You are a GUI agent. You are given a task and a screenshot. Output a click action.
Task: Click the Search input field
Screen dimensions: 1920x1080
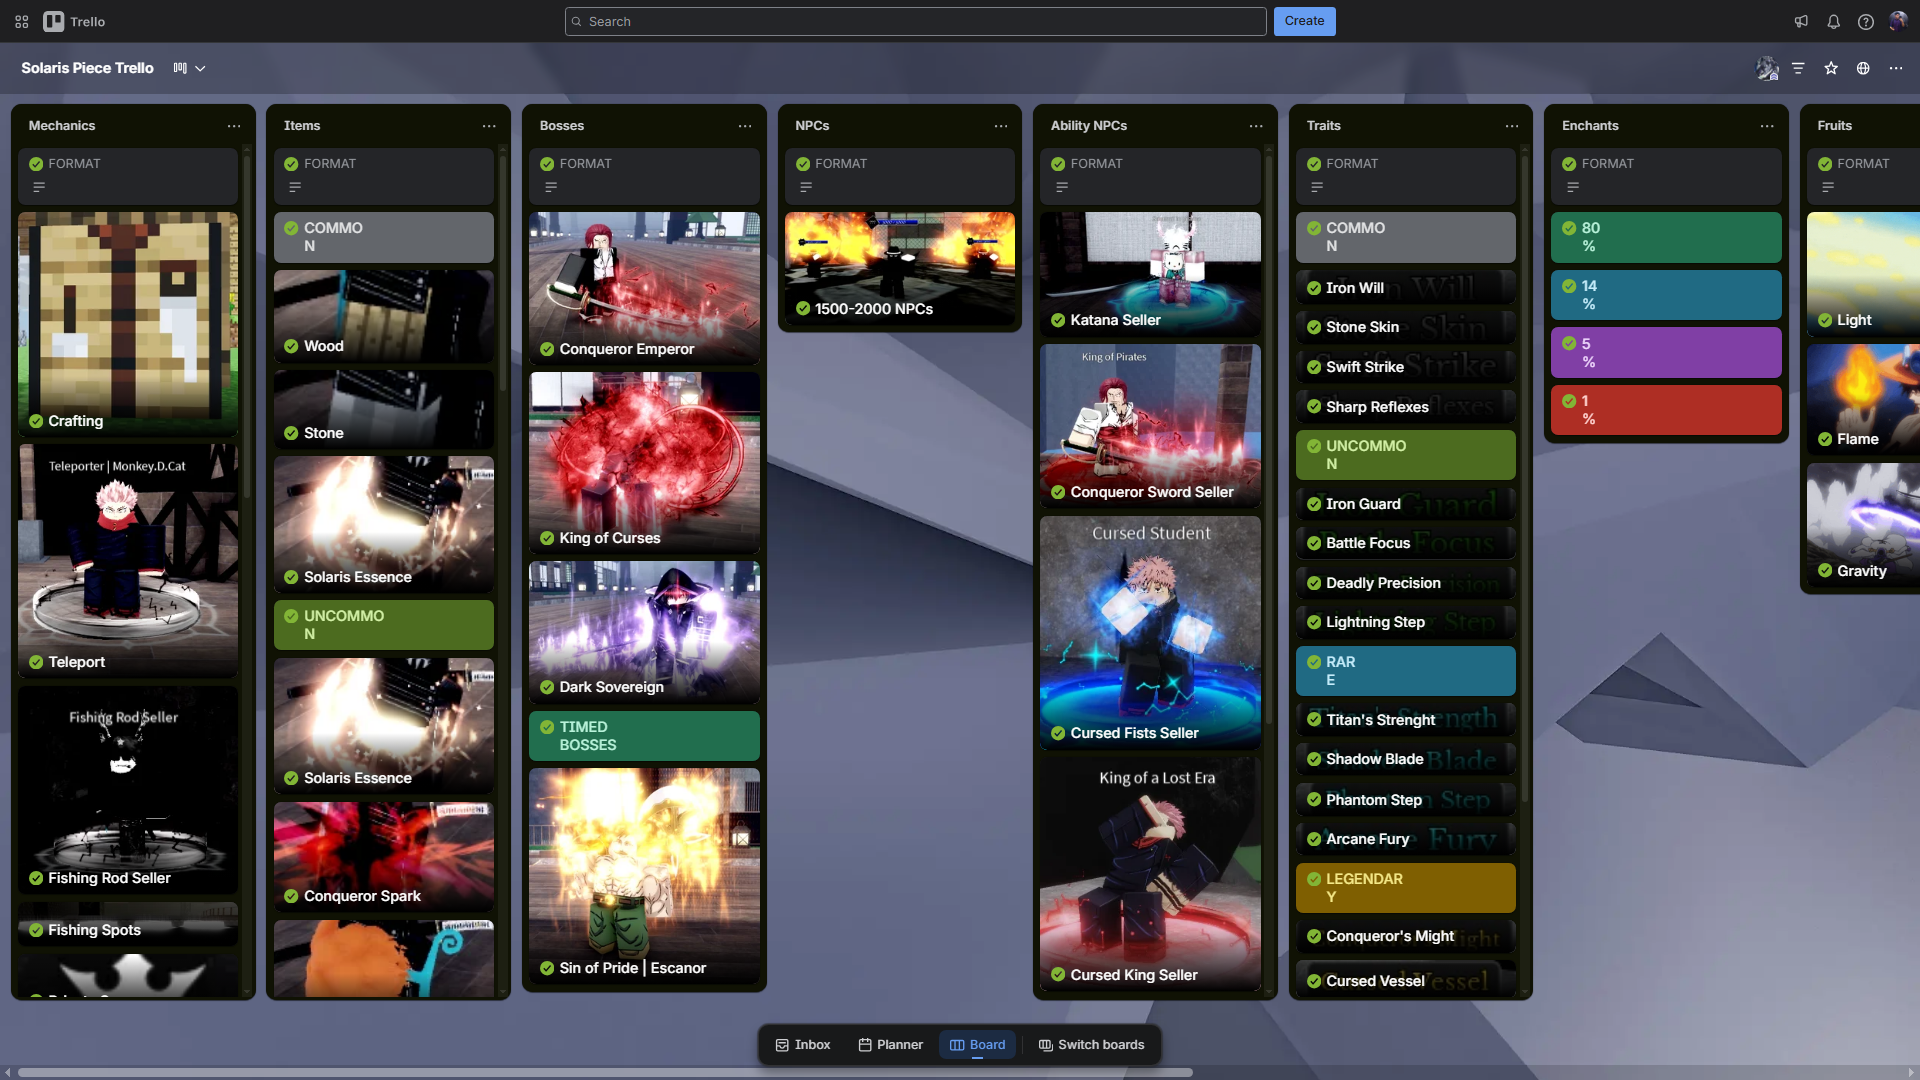click(x=915, y=21)
